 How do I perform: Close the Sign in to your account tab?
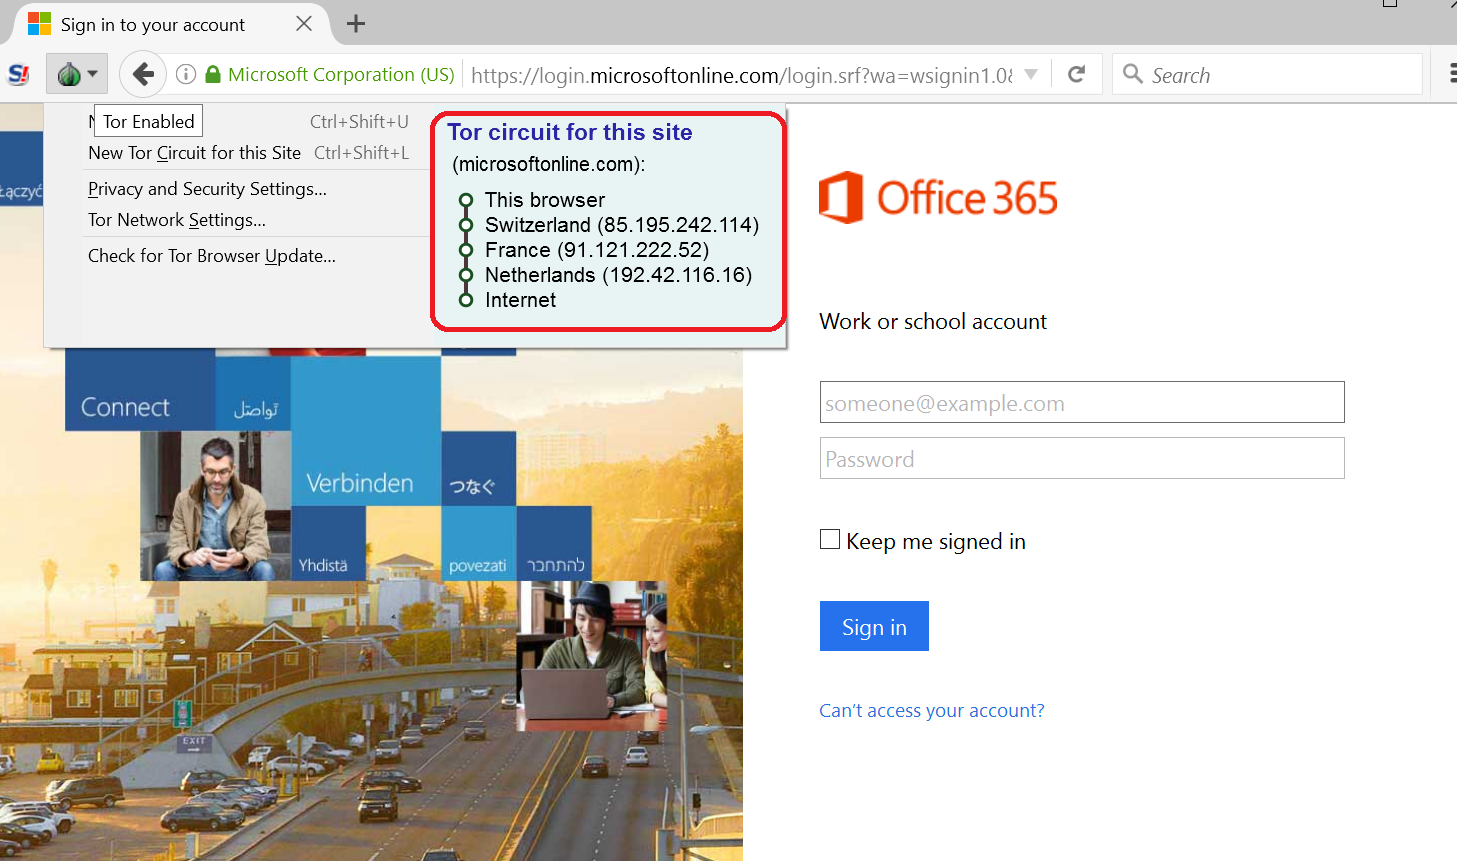[x=304, y=24]
